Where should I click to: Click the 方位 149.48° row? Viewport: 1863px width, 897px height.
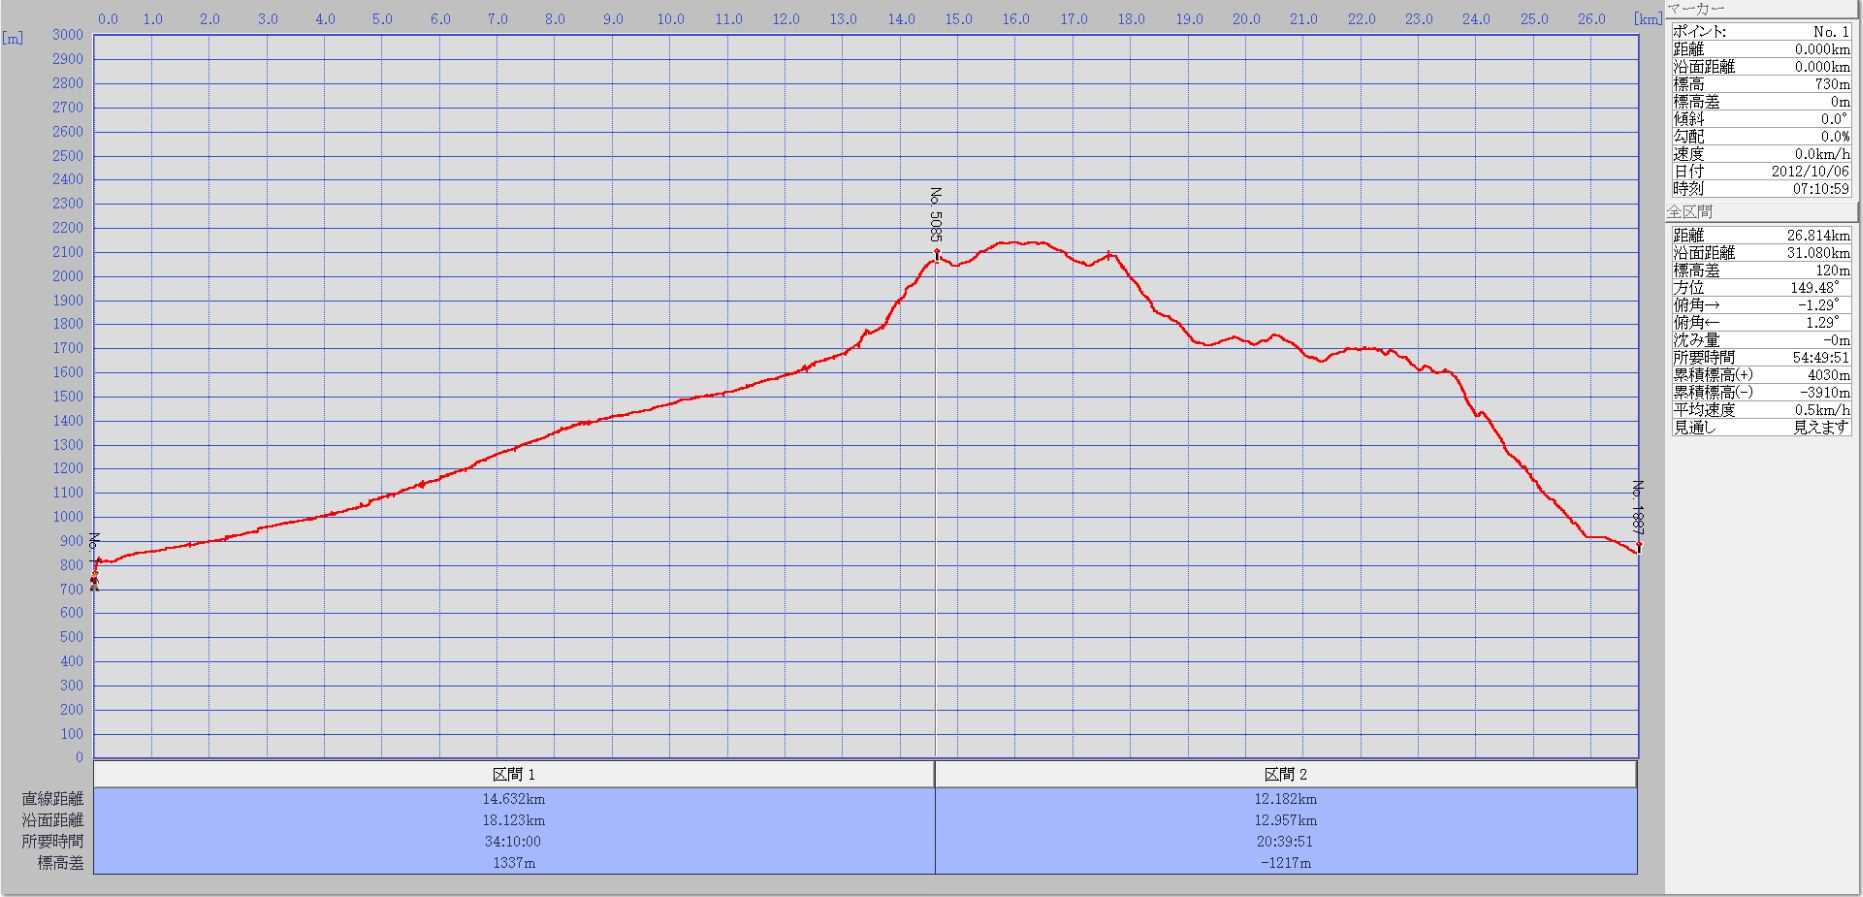pos(1761,288)
